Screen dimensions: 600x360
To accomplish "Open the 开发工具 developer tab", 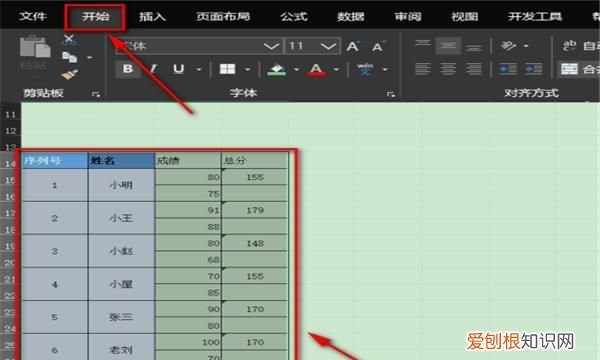I will (535, 16).
